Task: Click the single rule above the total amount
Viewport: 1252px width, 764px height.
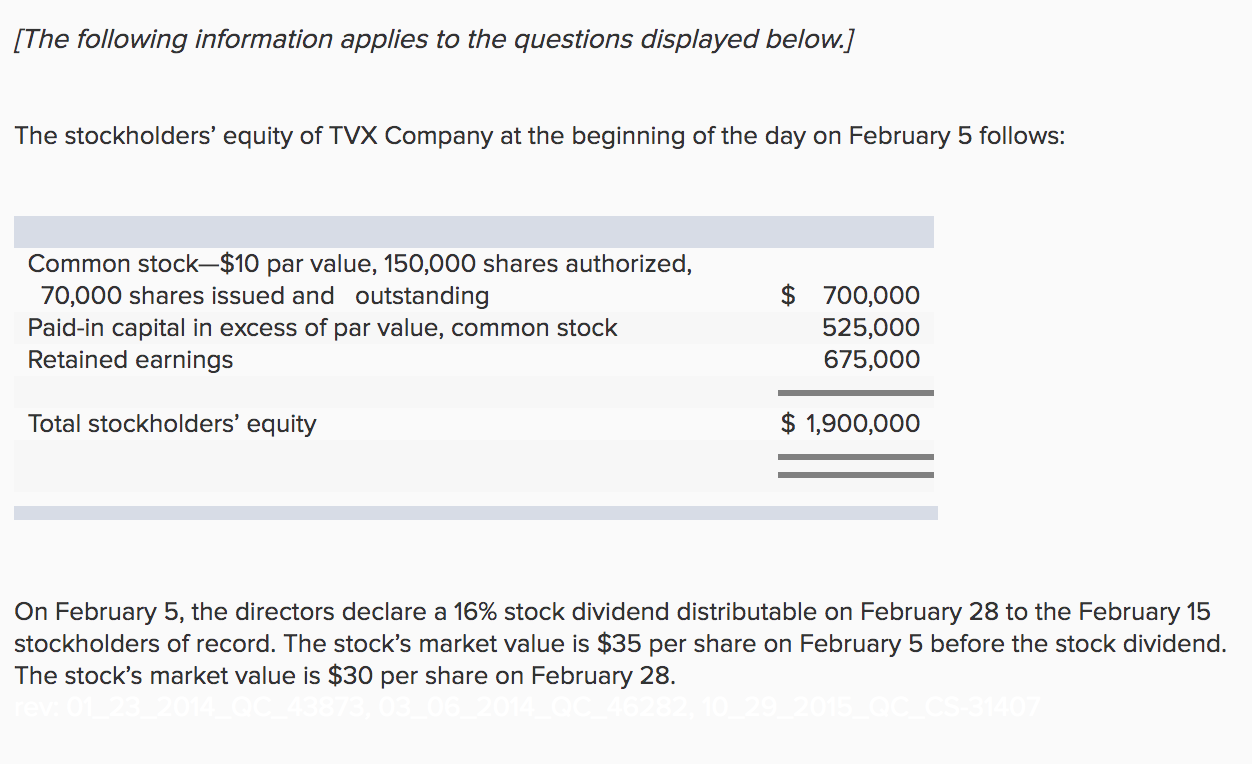Action: pos(856,393)
